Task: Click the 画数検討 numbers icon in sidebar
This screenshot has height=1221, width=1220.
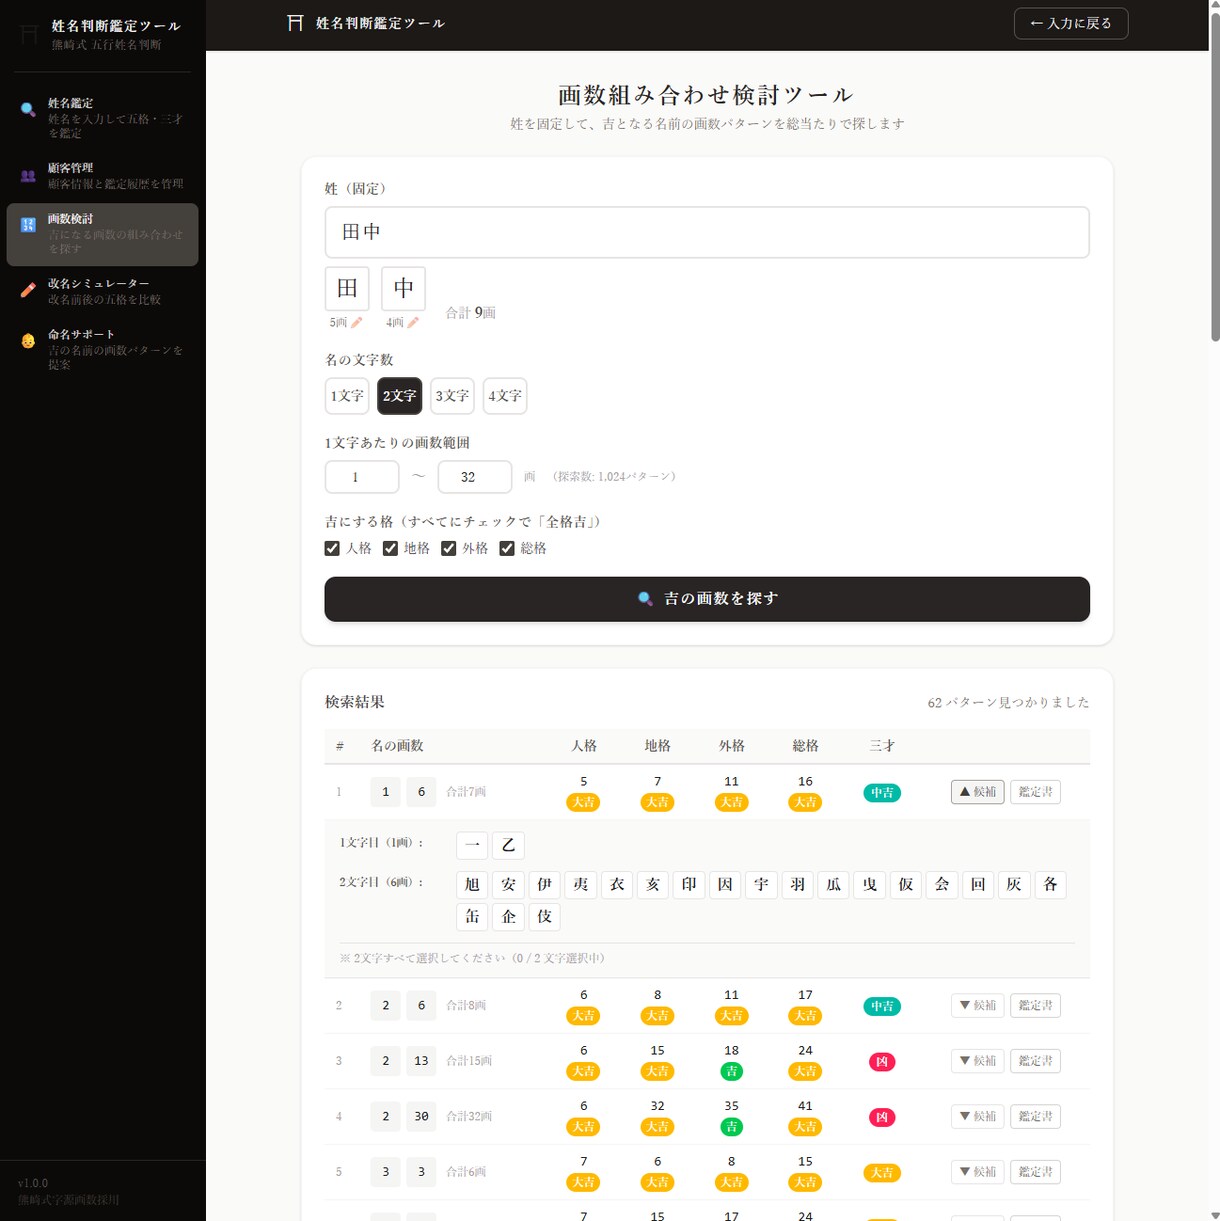Action: pos(28,225)
